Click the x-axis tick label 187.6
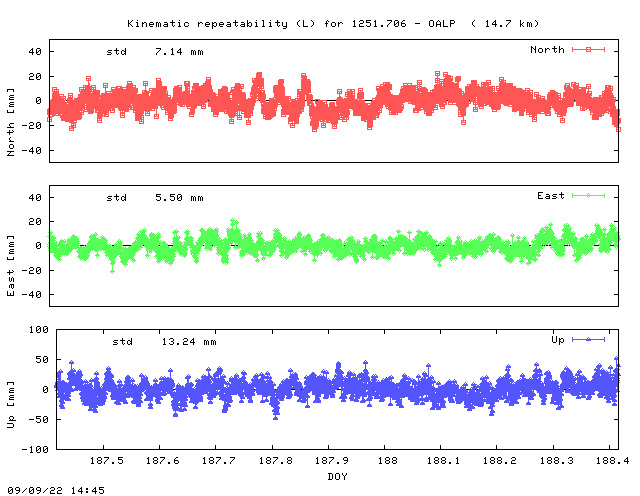 tap(162, 460)
